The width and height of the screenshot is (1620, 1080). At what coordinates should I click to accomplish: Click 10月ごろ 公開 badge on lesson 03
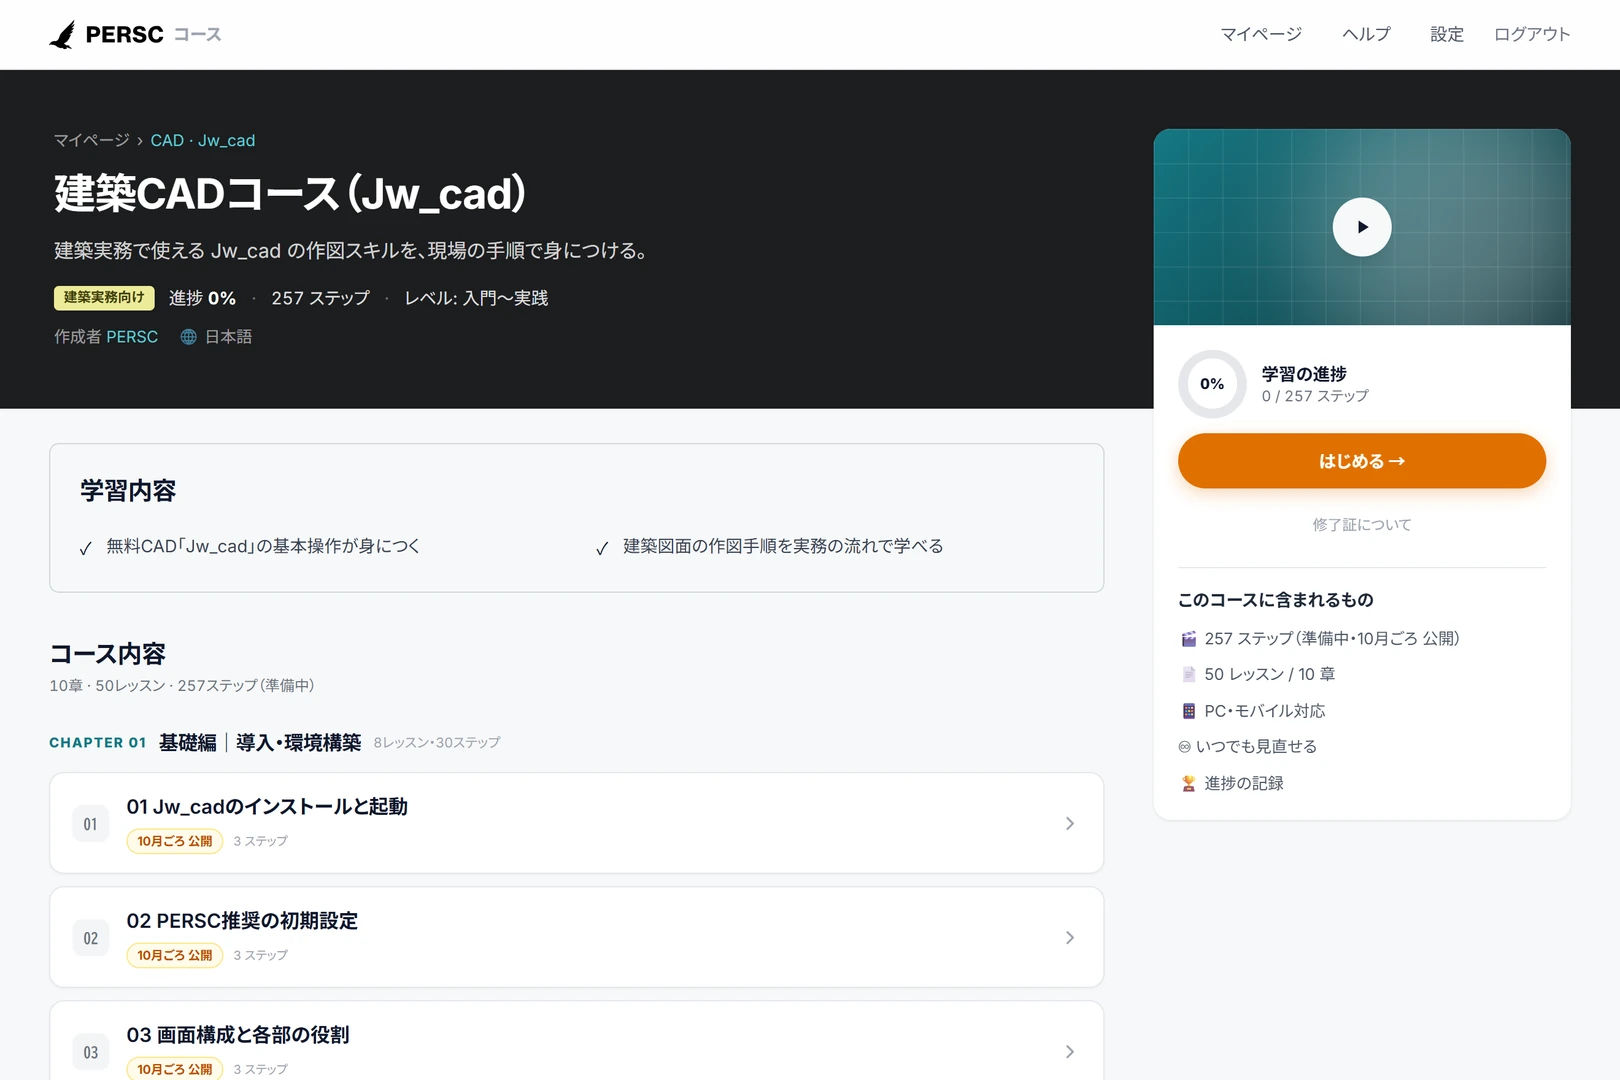(175, 1068)
